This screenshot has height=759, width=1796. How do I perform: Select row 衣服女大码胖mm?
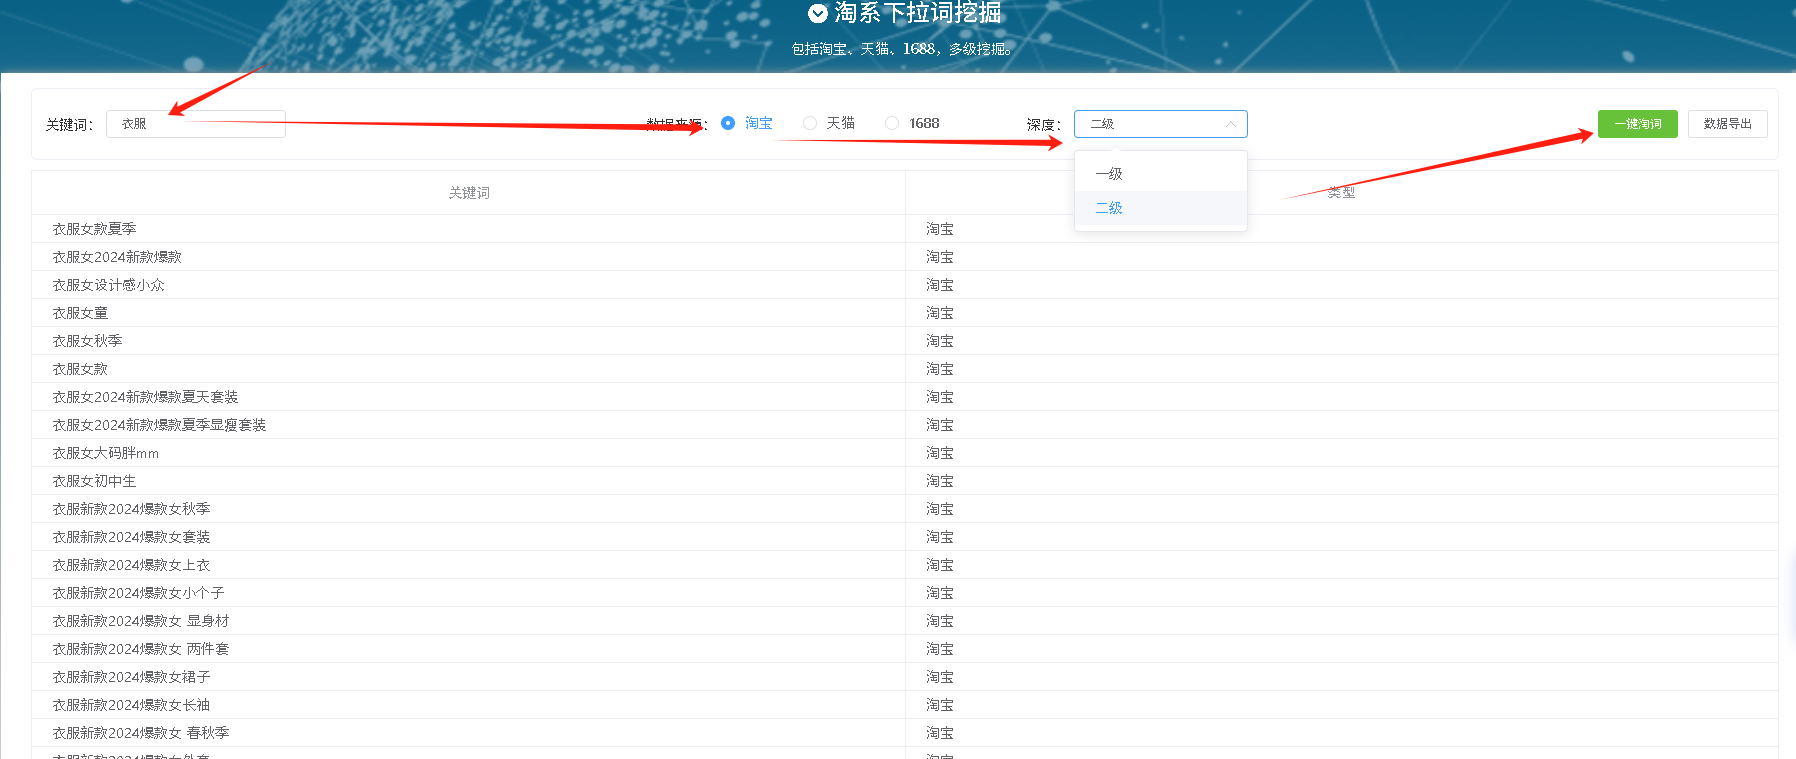pos(904,453)
